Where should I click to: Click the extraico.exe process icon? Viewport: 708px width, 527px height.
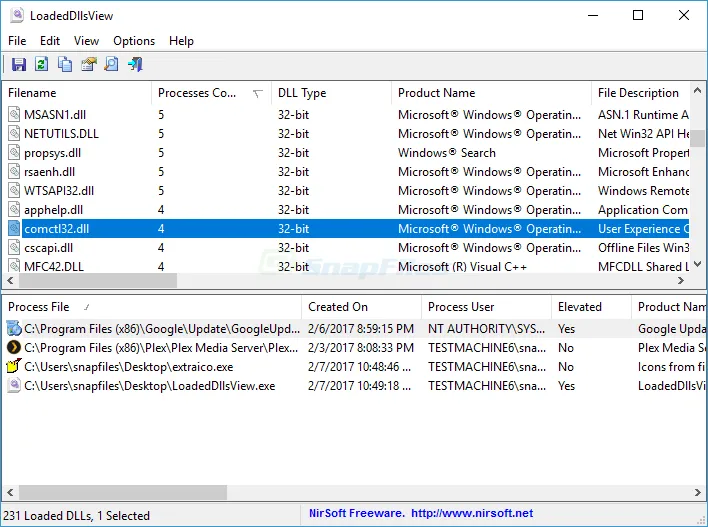click(14, 366)
